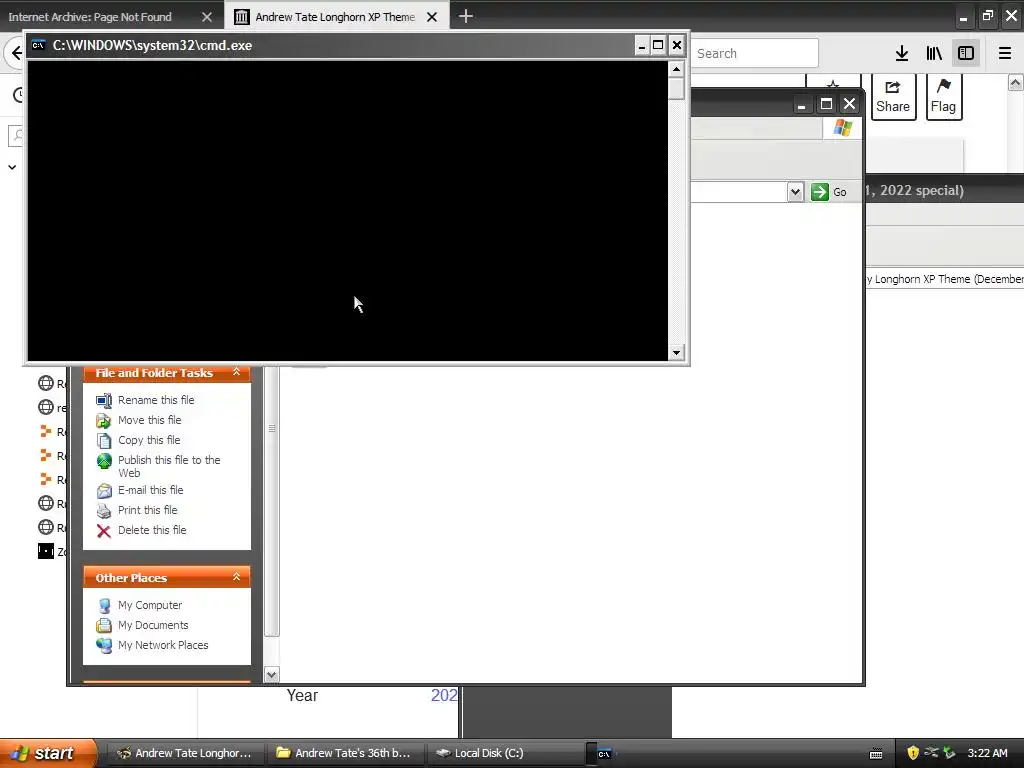Open the browser library icon
The width and height of the screenshot is (1024, 768).
(x=934, y=54)
